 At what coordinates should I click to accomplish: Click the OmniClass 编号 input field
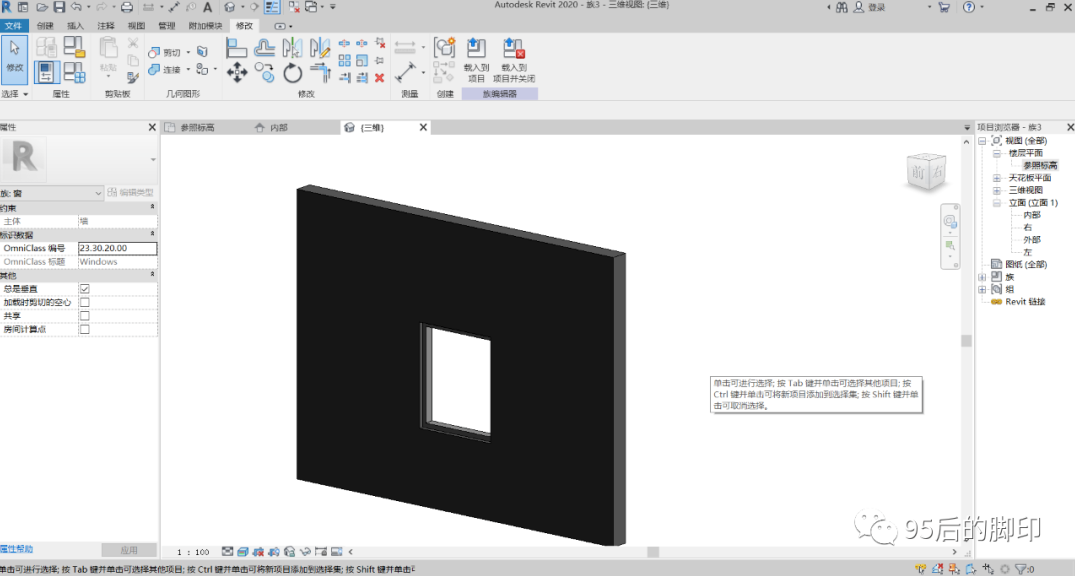[117, 248]
